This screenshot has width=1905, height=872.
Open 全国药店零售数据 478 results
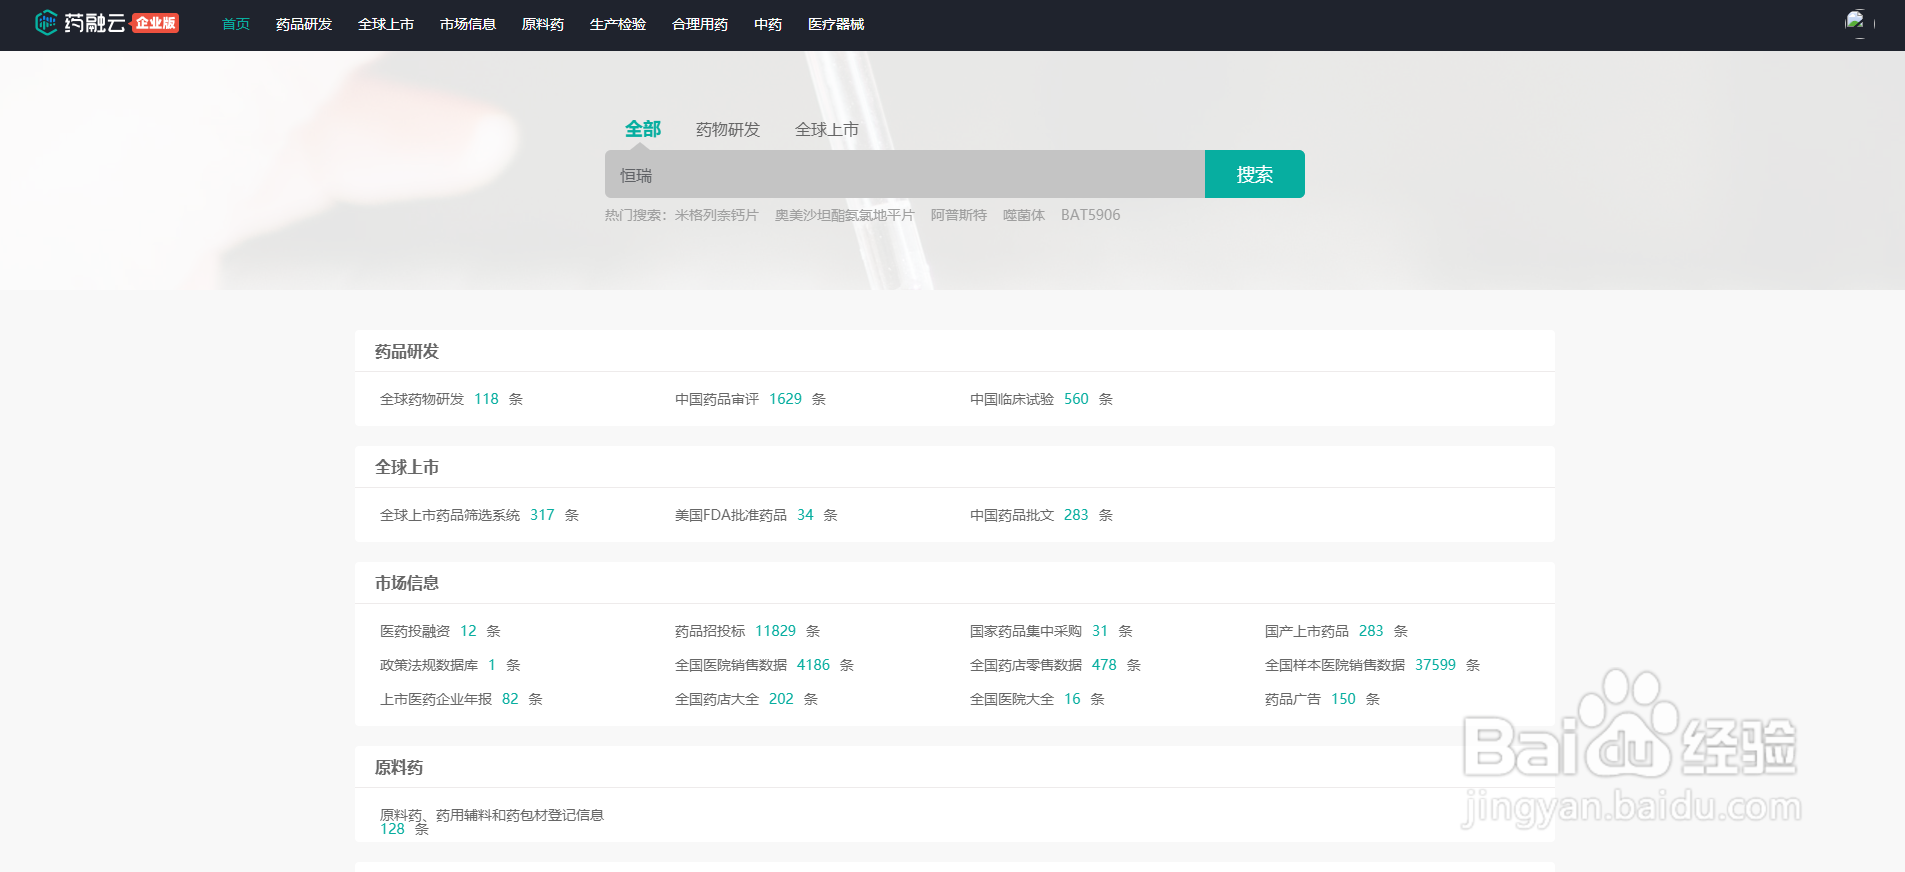tap(1056, 665)
